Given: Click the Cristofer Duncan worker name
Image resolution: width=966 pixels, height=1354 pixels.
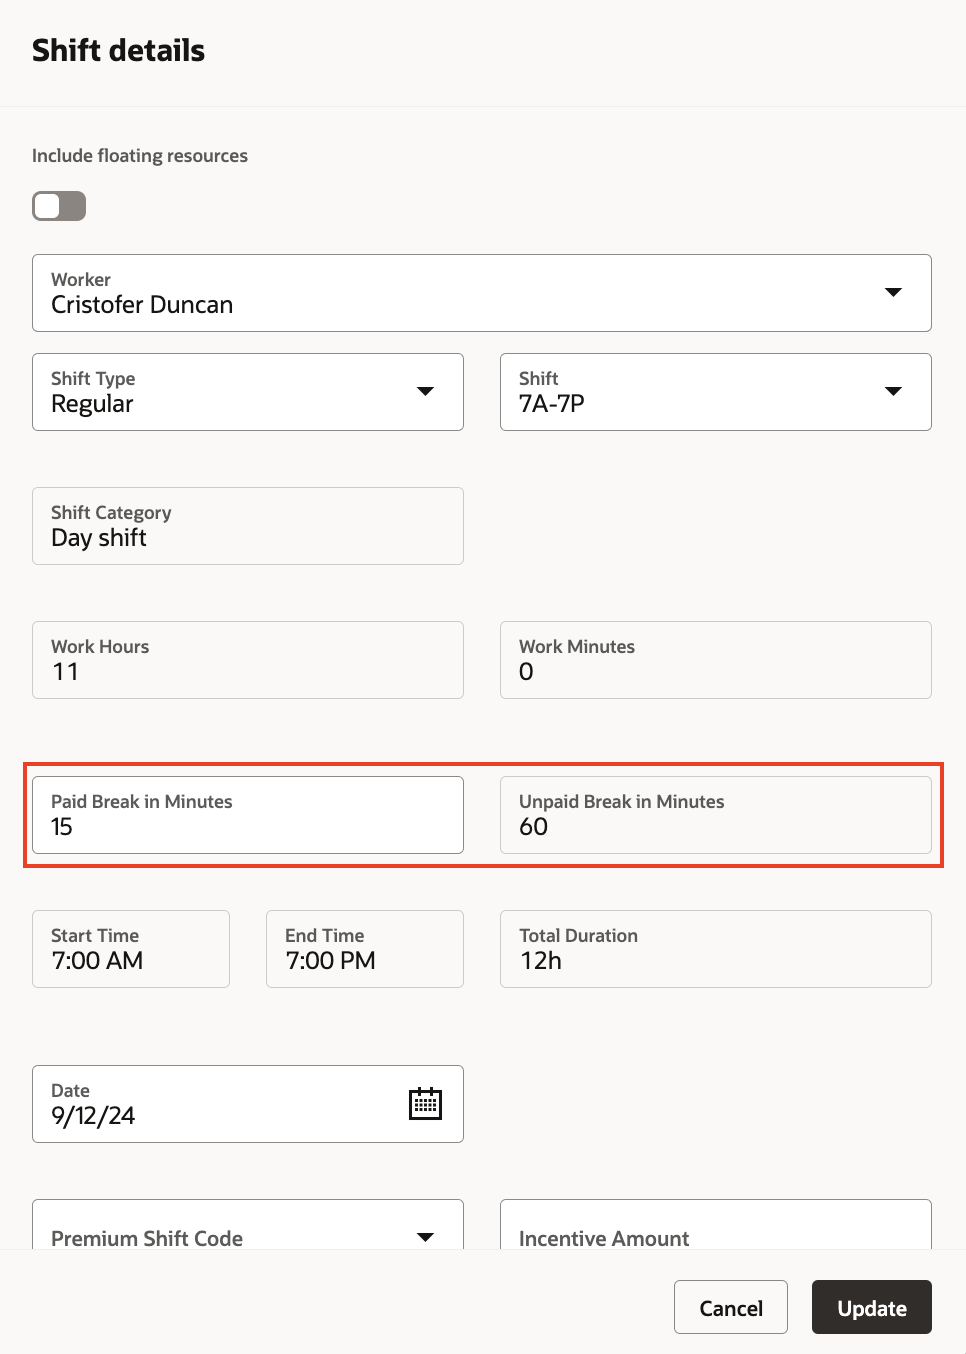Looking at the screenshot, I should [x=142, y=305].
